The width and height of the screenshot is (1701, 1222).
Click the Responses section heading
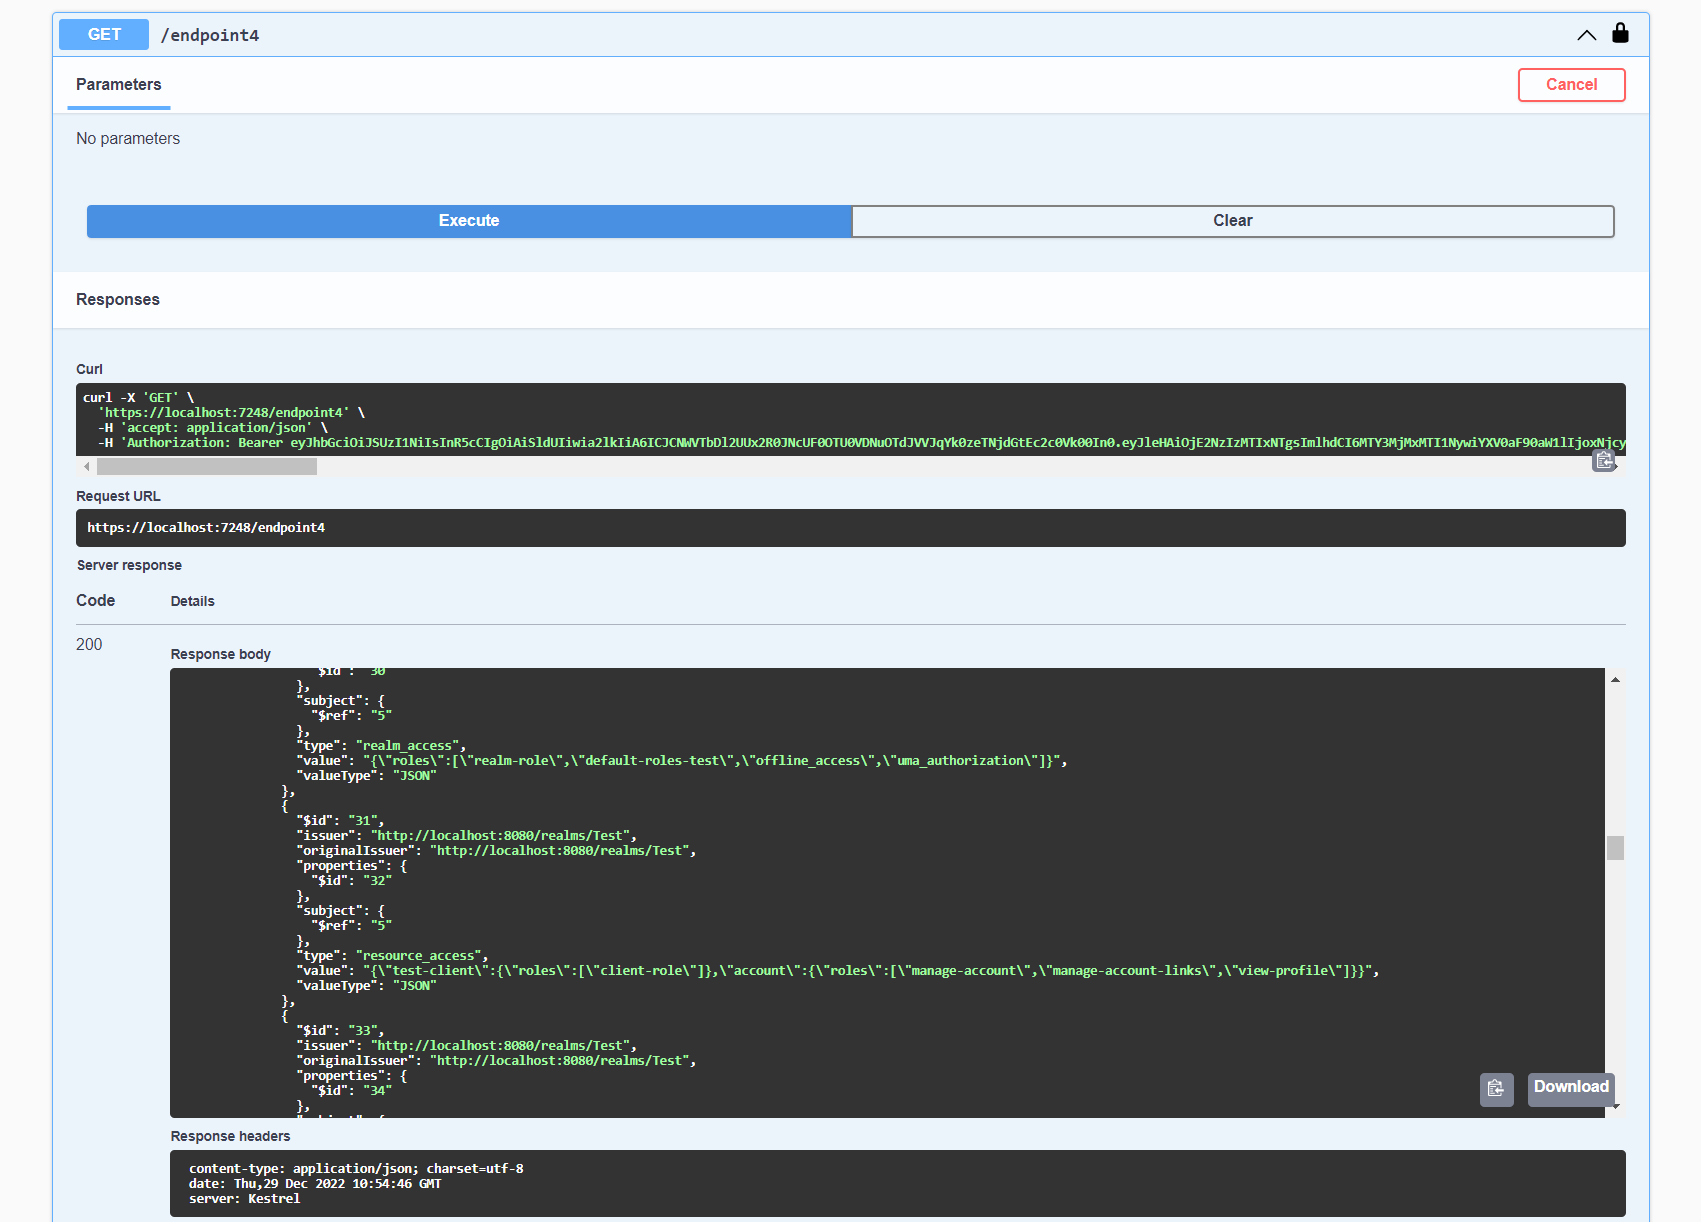118,300
